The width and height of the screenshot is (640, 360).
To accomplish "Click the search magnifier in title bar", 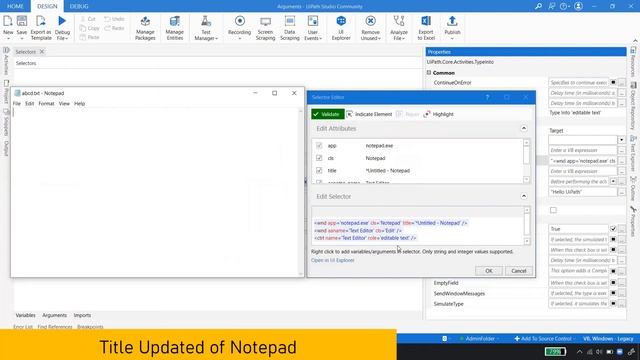I will coord(538,6).
